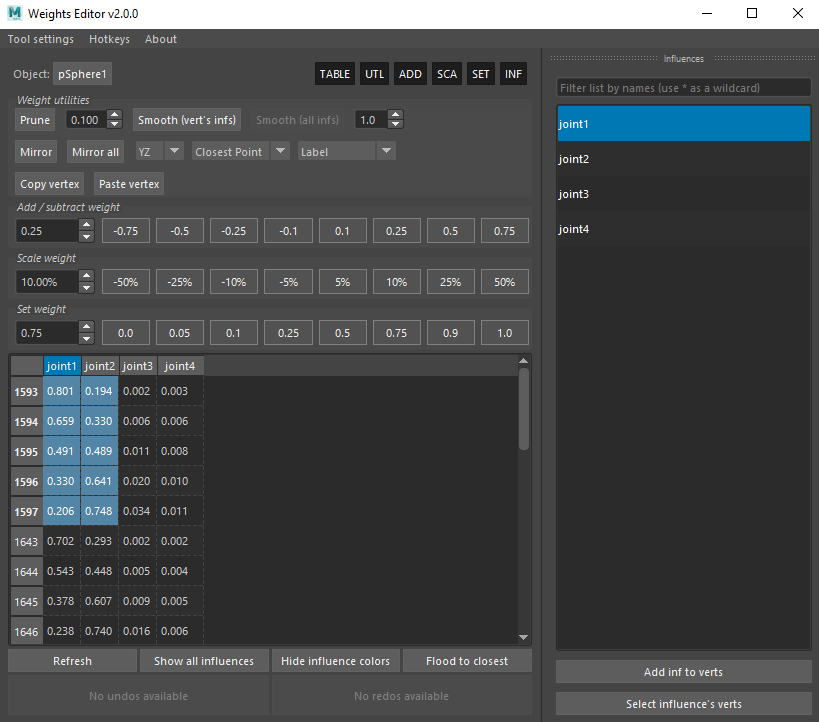Screen dimensions: 819x722
Task: Open the Closest Point dropdown
Action: pyautogui.click(x=240, y=152)
